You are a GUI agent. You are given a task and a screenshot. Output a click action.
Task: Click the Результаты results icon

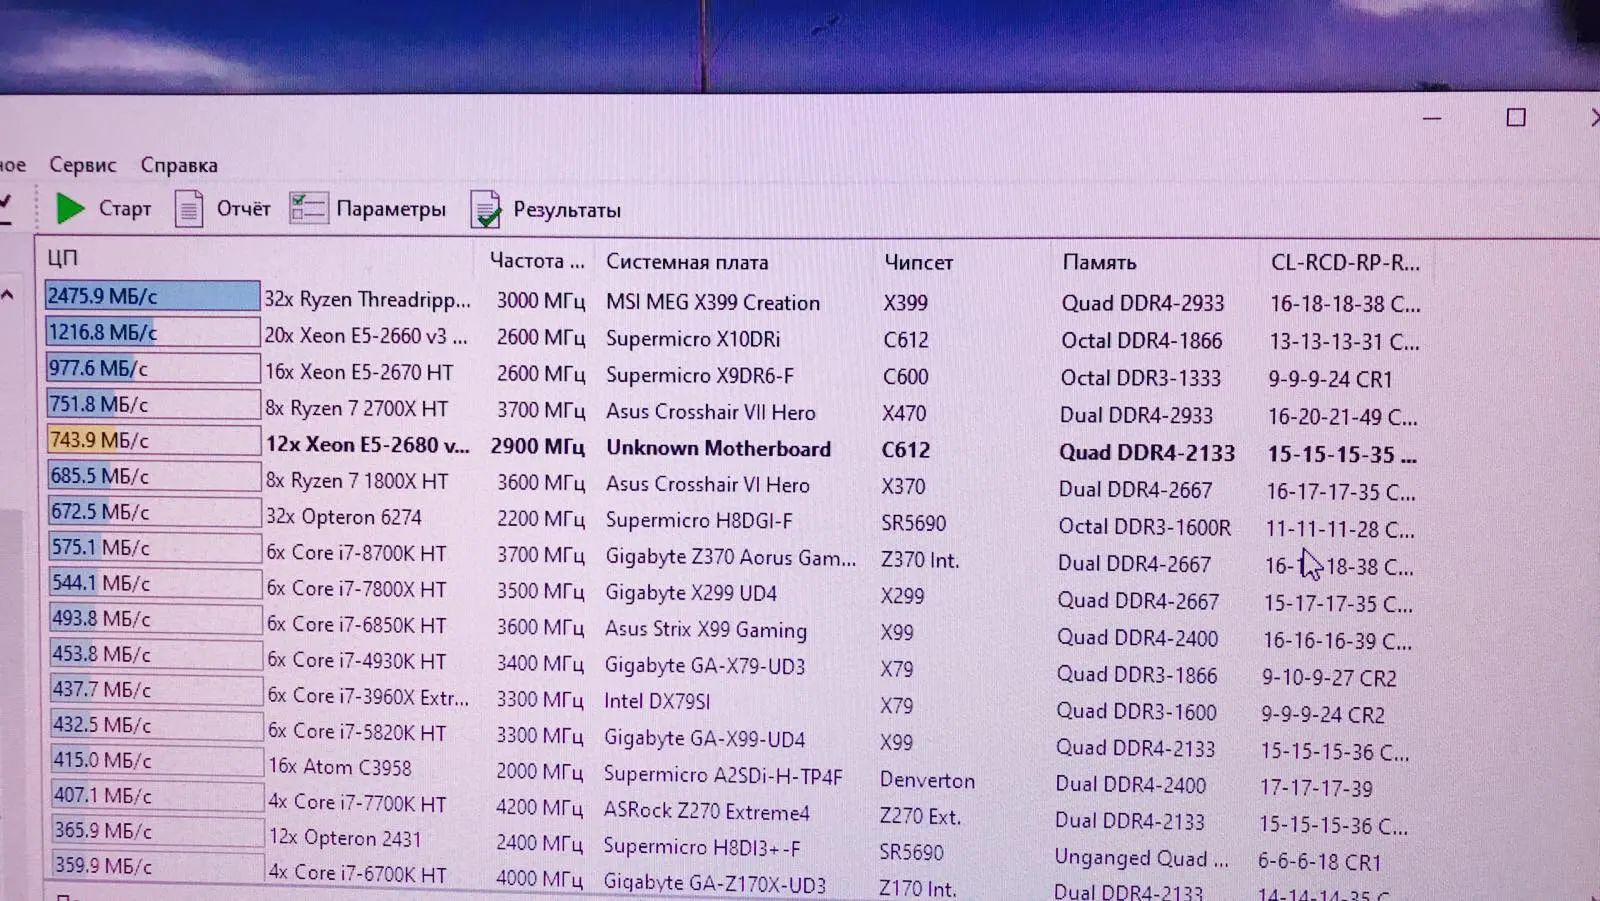pos(485,209)
